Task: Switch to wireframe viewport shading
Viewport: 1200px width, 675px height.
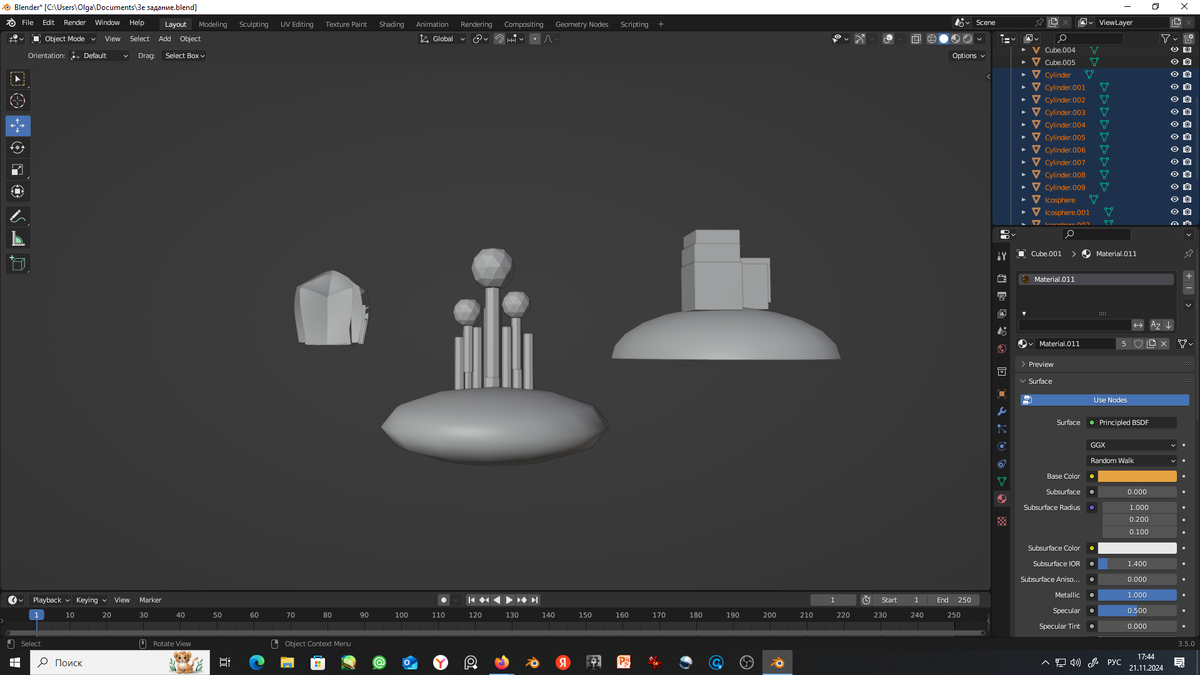Action: pos(932,39)
